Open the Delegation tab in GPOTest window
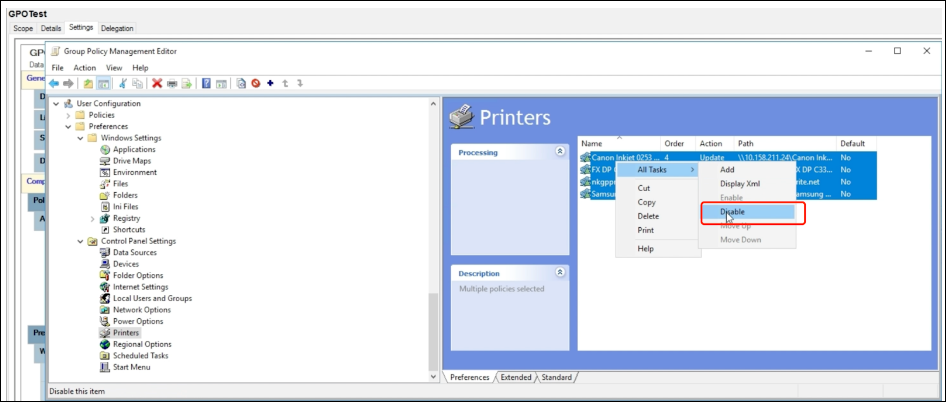The height and width of the screenshot is (402, 946). point(117,28)
